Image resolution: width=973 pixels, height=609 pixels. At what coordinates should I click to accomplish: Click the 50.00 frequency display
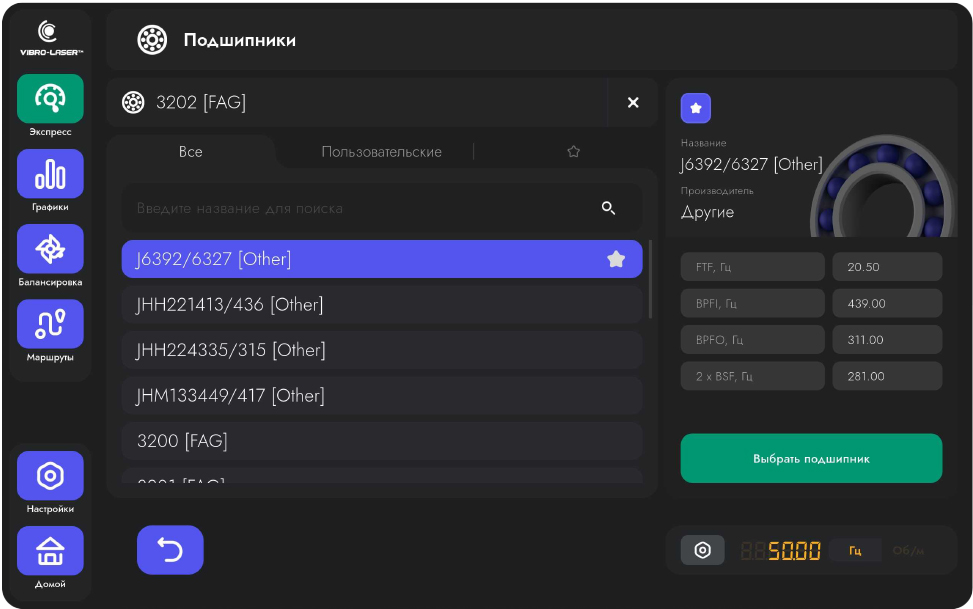tap(781, 551)
